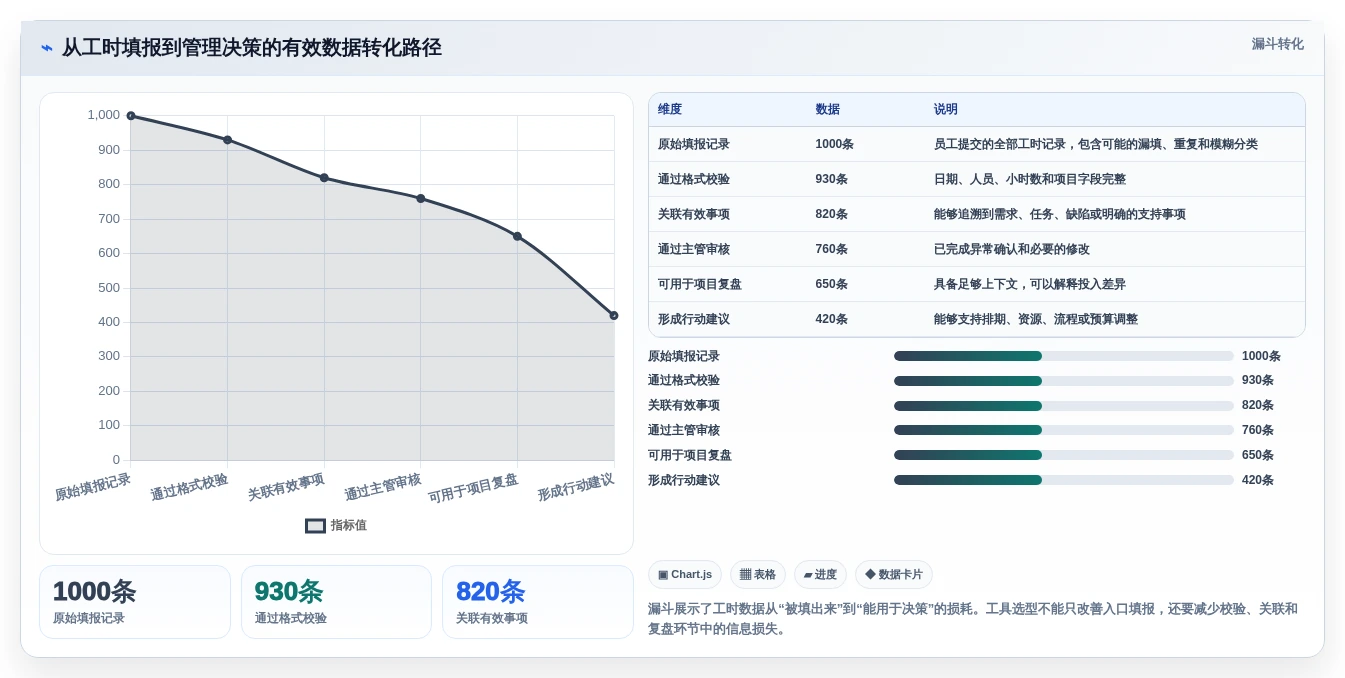Image resolution: width=1345 pixels, height=678 pixels.
Task: Click the chart point above 通过主管审核
Action: (421, 198)
